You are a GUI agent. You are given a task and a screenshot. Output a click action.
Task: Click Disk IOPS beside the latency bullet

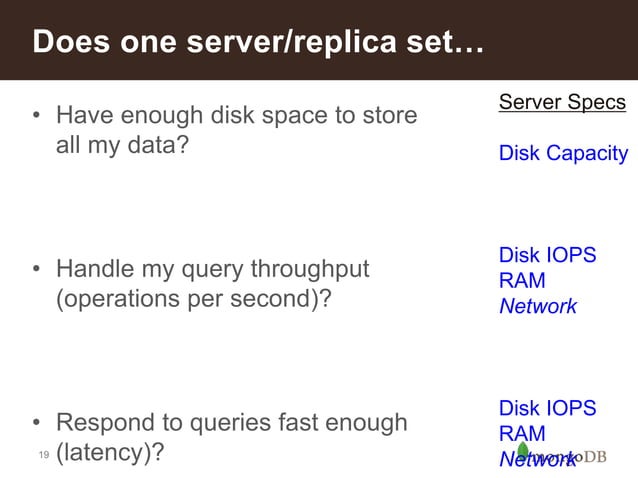click(x=547, y=409)
